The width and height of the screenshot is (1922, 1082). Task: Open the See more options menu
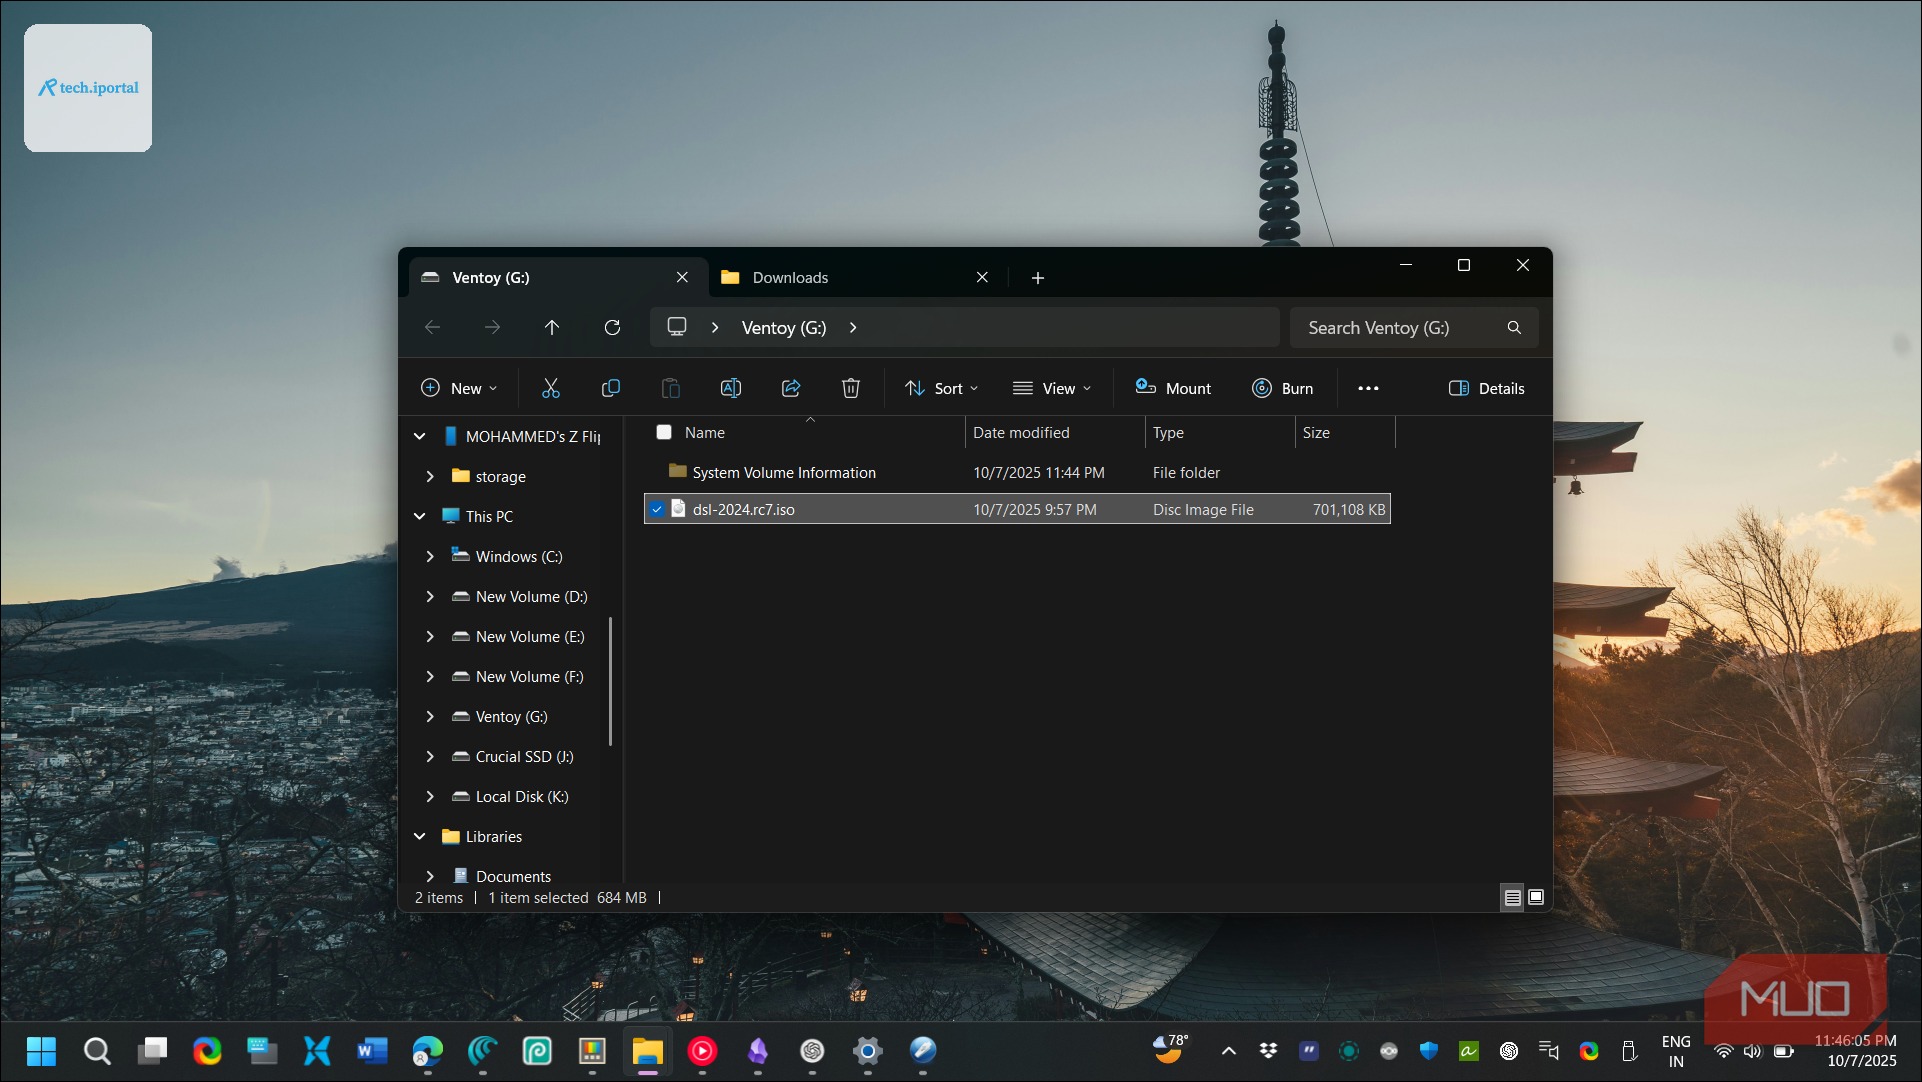(x=1368, y=388)
